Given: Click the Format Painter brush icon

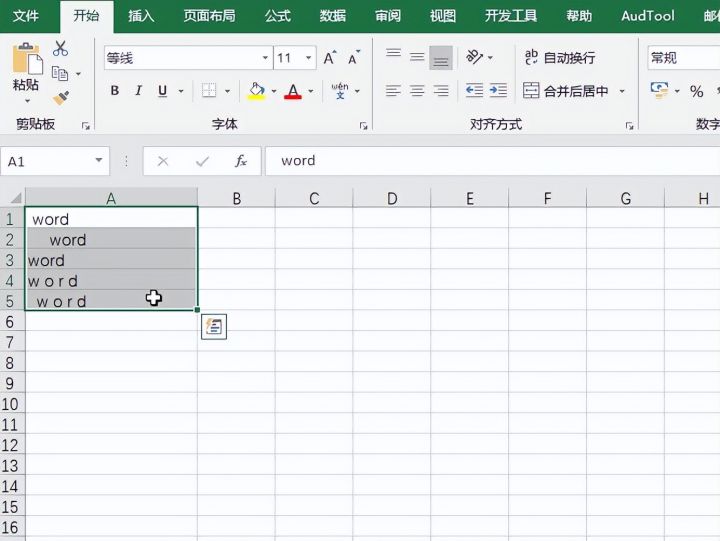Looking at the screenshot, I should point(61,98).
